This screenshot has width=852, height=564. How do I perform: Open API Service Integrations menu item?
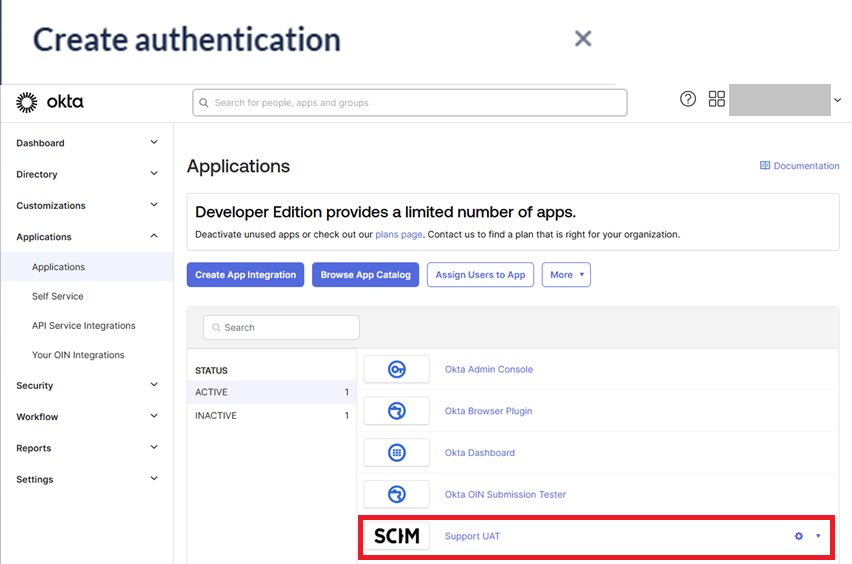(83, 326)
